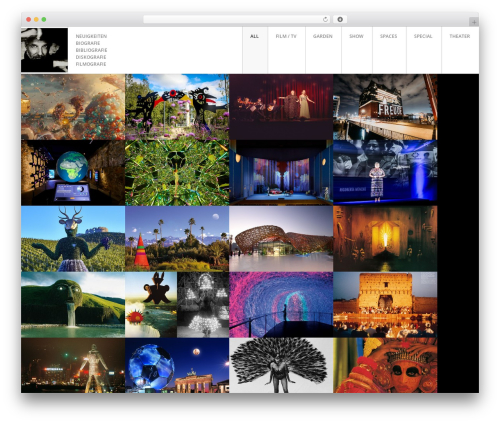Open the DISKOGRAFIE link
500x423 pixels.
click(91, 57)
